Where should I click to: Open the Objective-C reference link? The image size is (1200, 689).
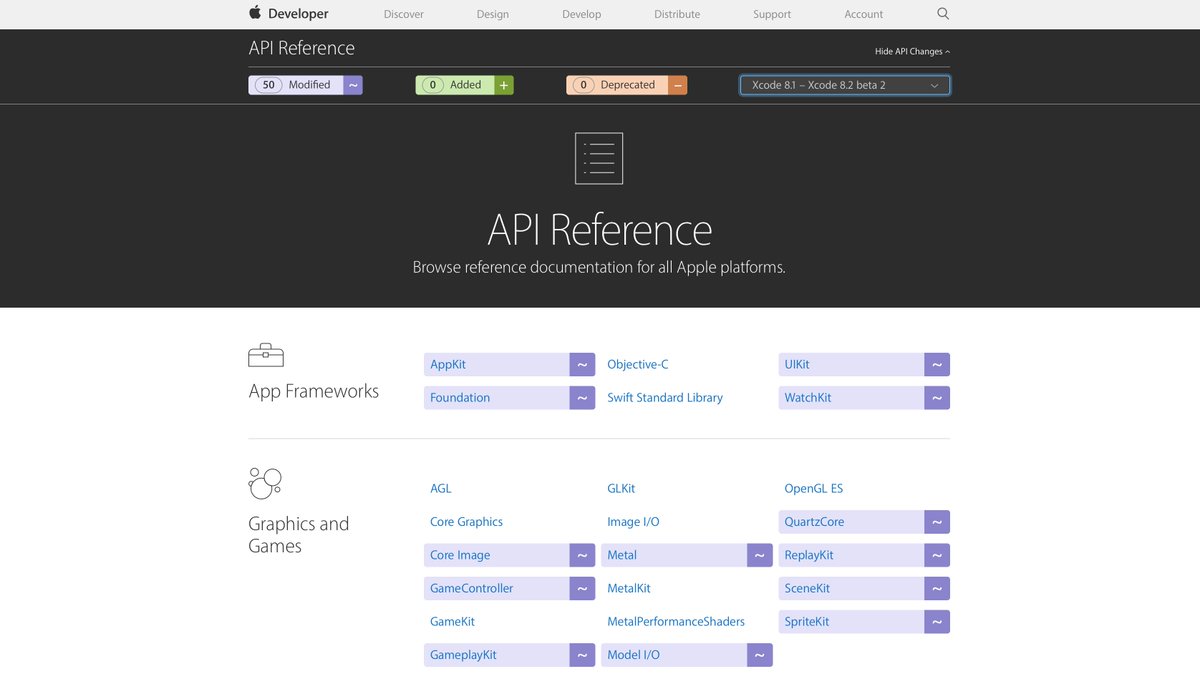coord(638,365)
